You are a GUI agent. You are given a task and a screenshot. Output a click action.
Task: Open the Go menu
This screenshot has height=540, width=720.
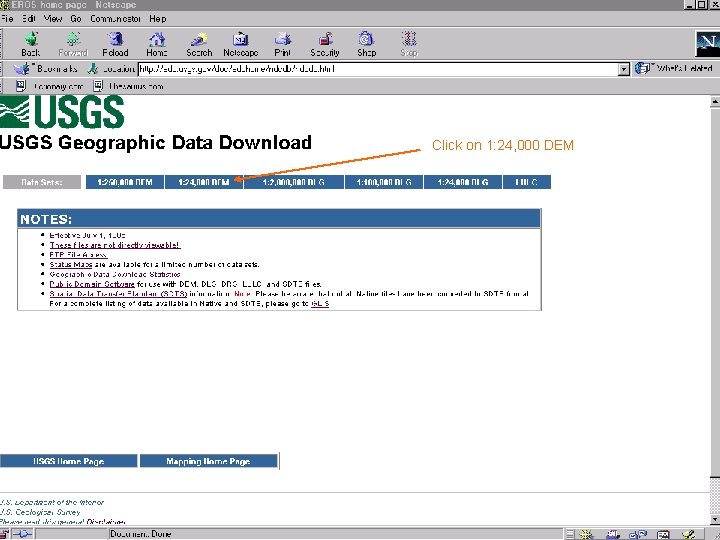(x=76, y=19)
